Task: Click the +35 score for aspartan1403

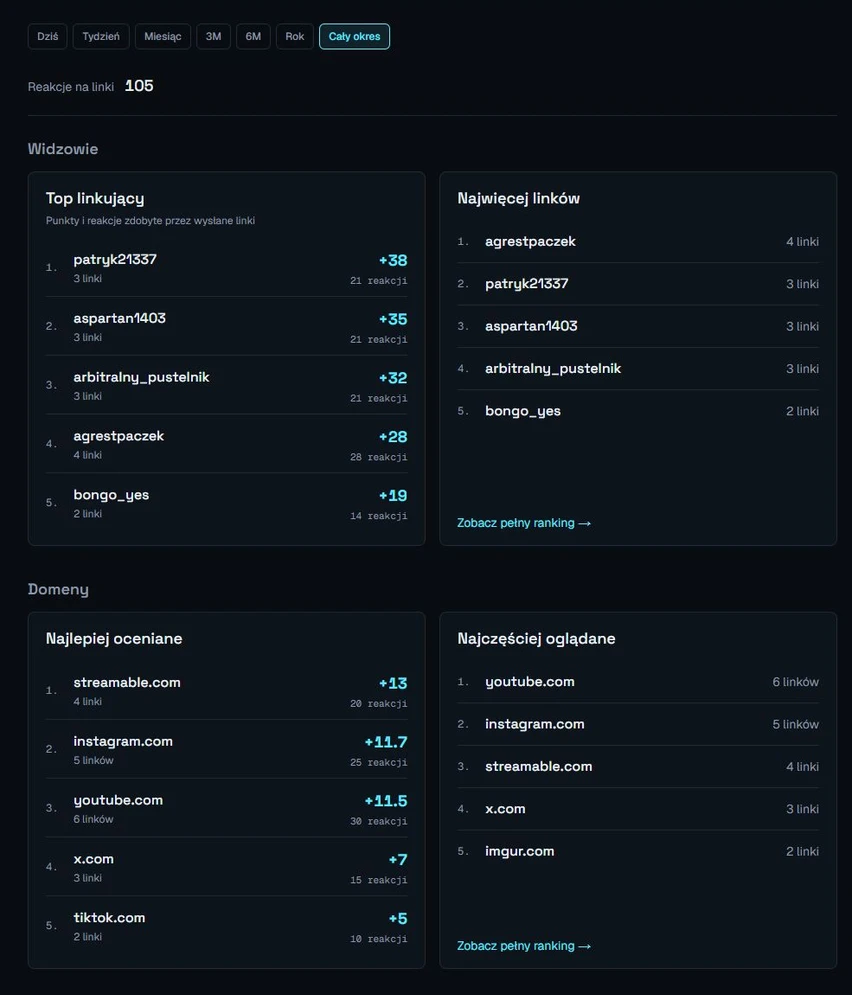Action: point(393,319)
